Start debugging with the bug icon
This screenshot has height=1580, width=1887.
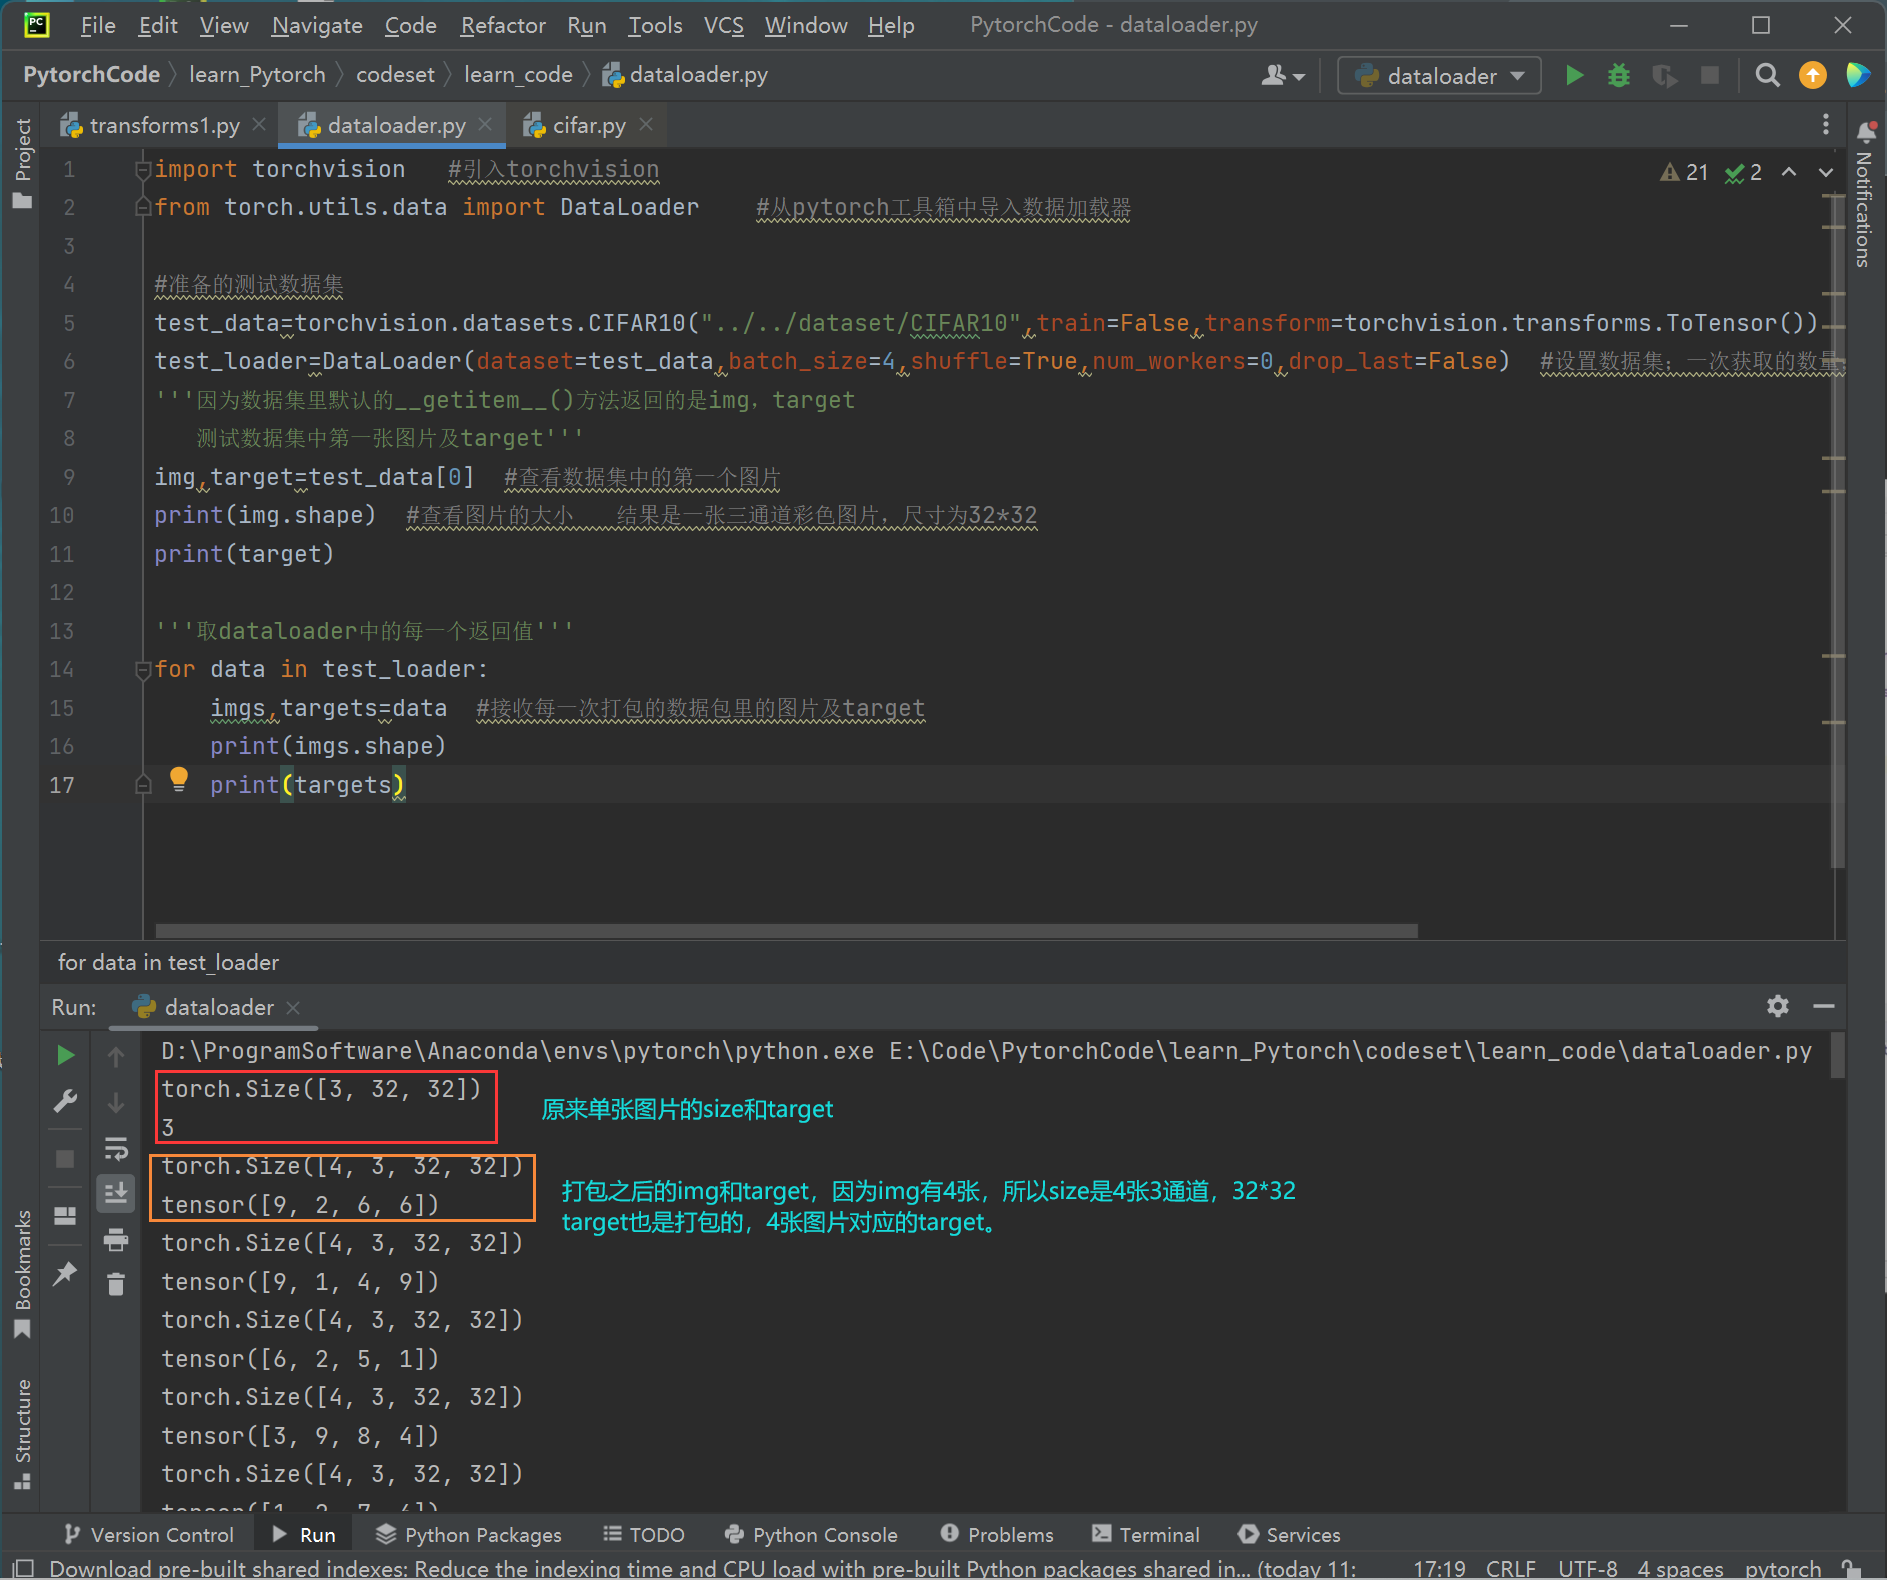click(1618, 76)
